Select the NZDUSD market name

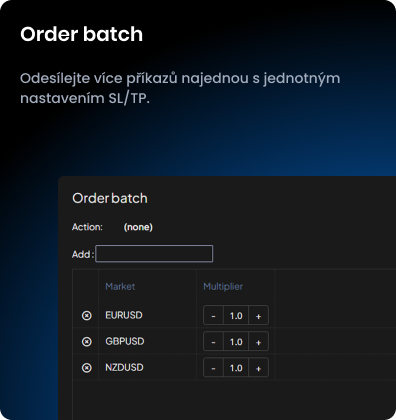pyautogui.click(x=124, y=367)
